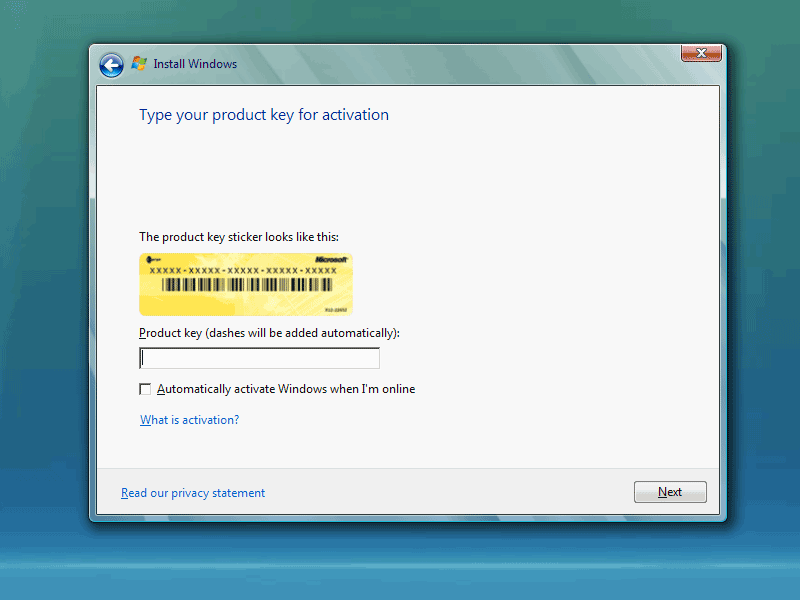The image size is (800, 600).
Task: Click into the product key input field
Action: (259, 358)
